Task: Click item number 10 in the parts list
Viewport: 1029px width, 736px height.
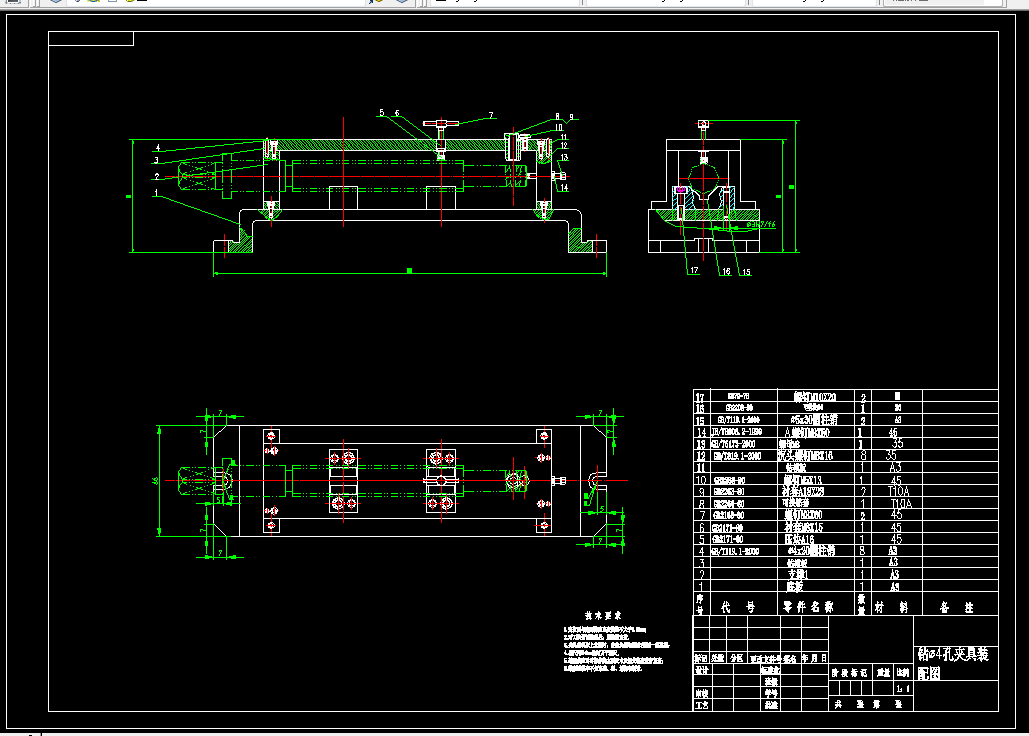Action: tap(700, 480)
